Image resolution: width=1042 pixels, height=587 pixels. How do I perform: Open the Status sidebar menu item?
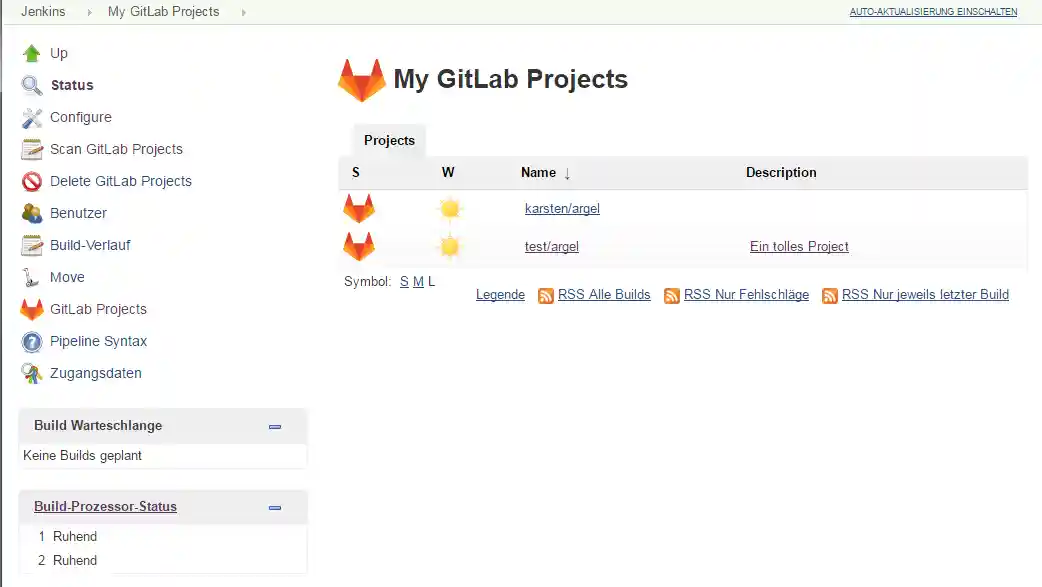[x=72, y=85]
